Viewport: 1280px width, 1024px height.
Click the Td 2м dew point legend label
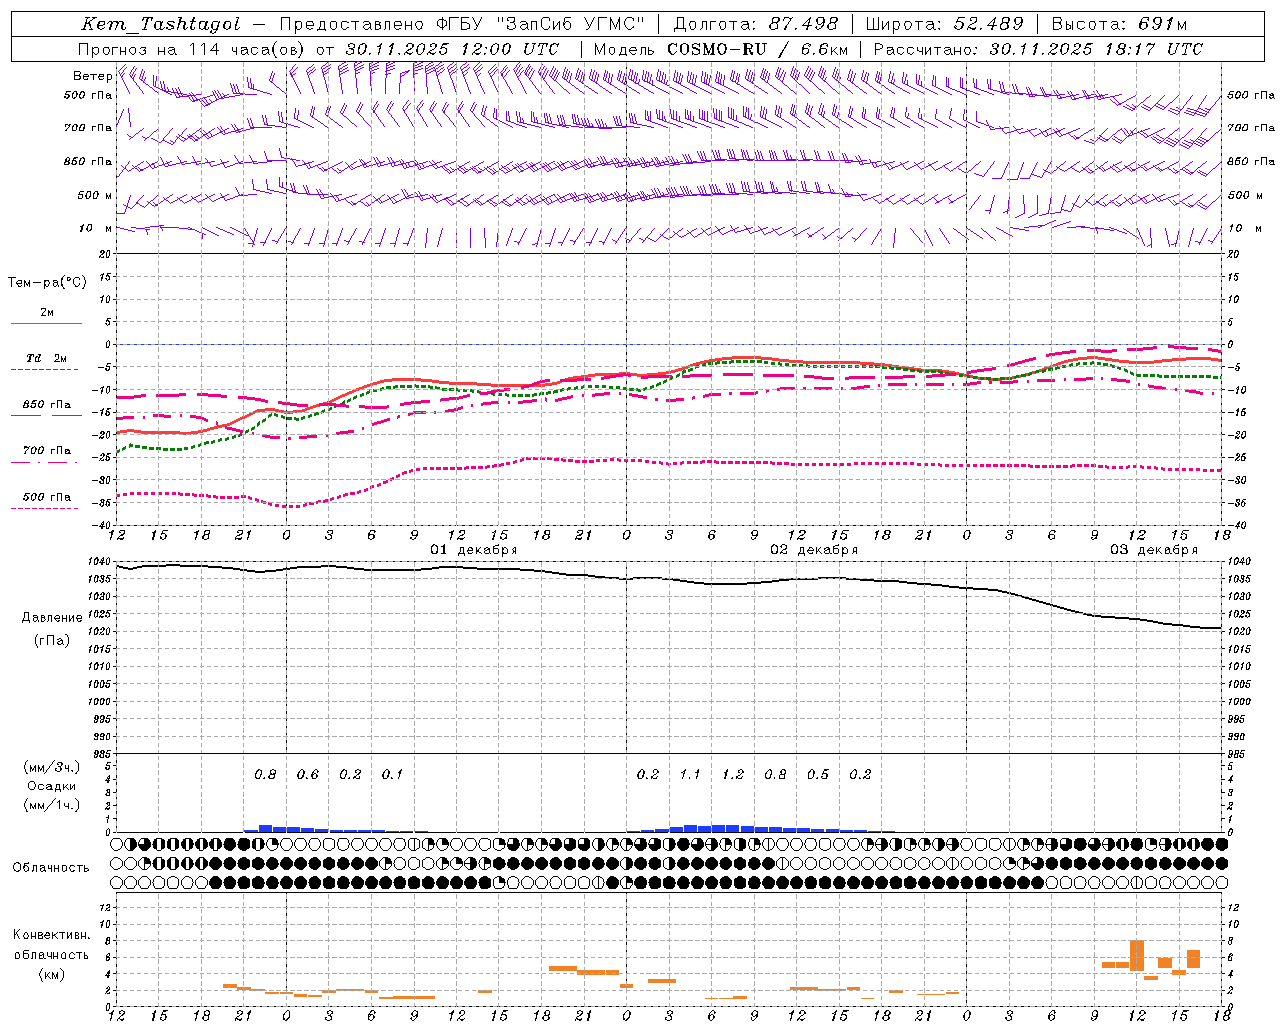[47, 358]
